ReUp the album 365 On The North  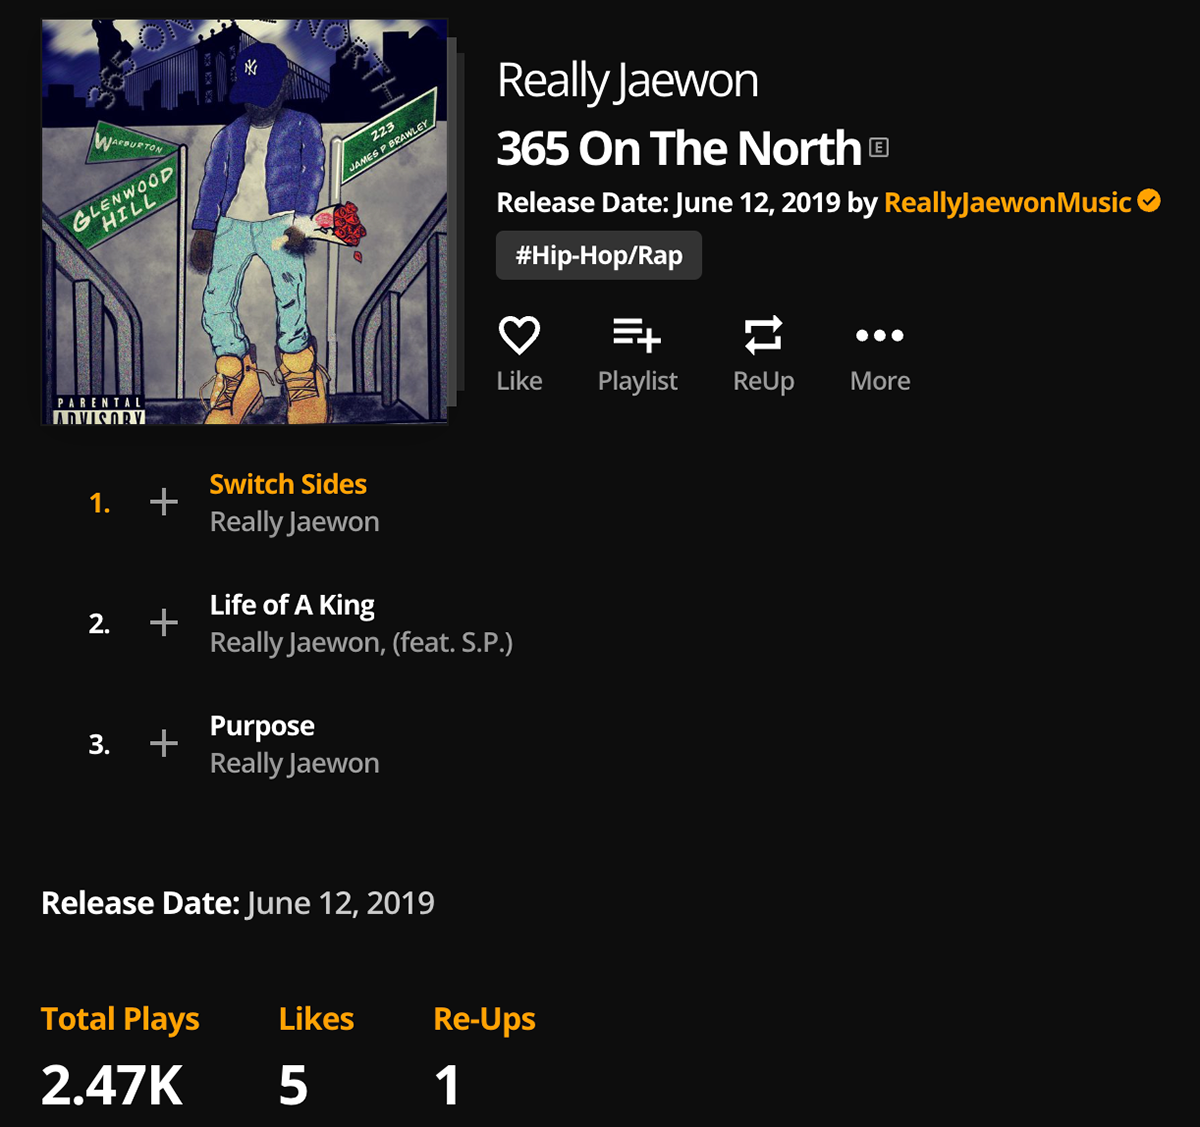(x=763, y=336)
